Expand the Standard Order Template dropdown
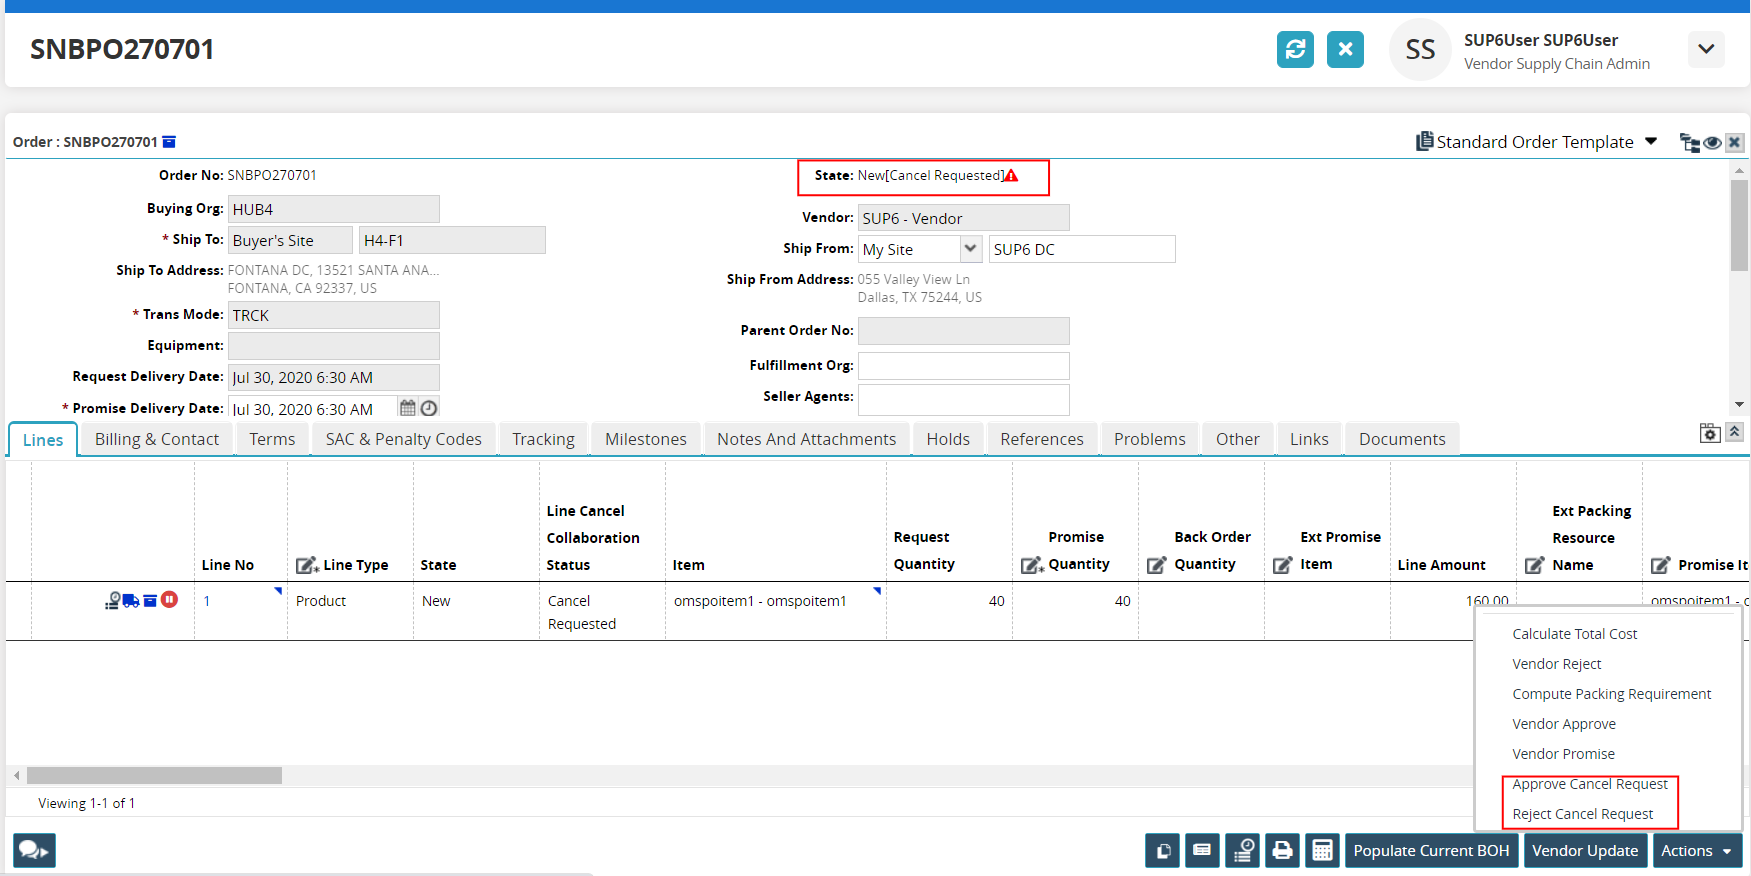The height and width of the screenshot is (876, 1751). (x=1651, y=141)
